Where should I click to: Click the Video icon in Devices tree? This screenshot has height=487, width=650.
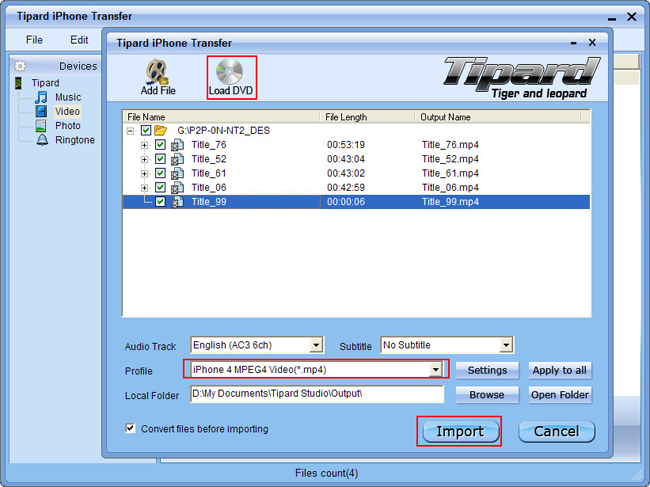(x=41, y=111)
